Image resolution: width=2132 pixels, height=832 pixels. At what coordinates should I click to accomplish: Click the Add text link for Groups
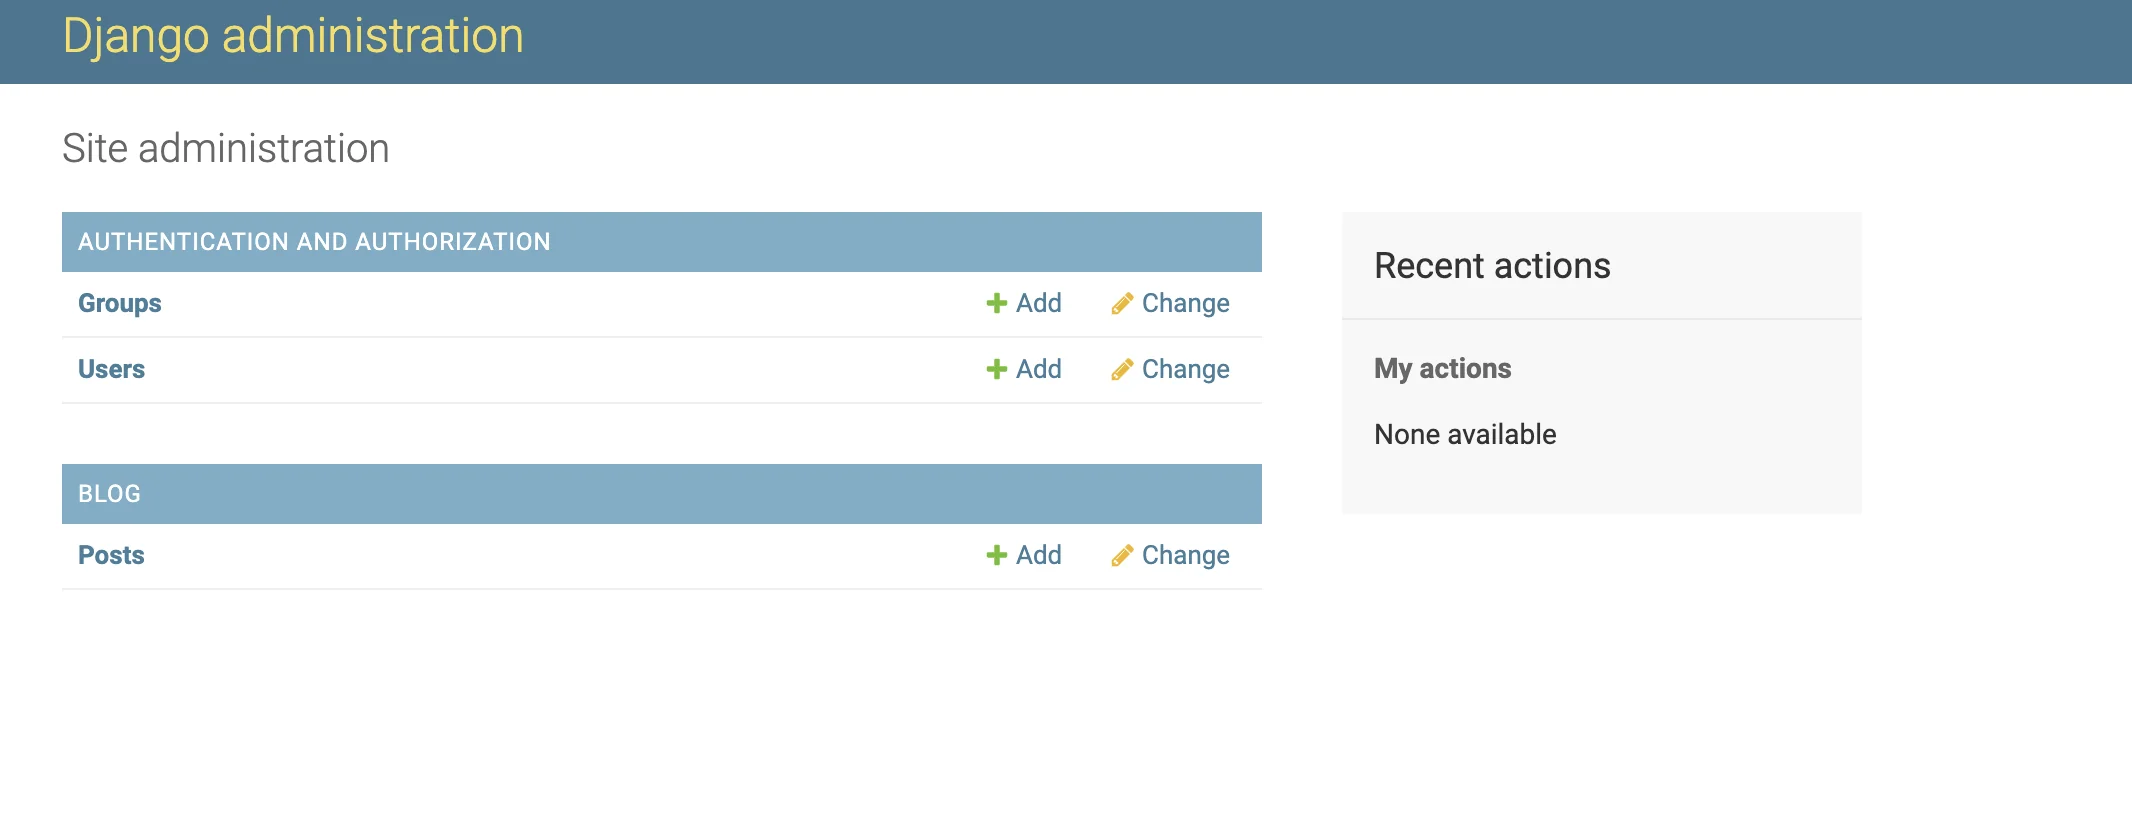[x=1038, y=303]
